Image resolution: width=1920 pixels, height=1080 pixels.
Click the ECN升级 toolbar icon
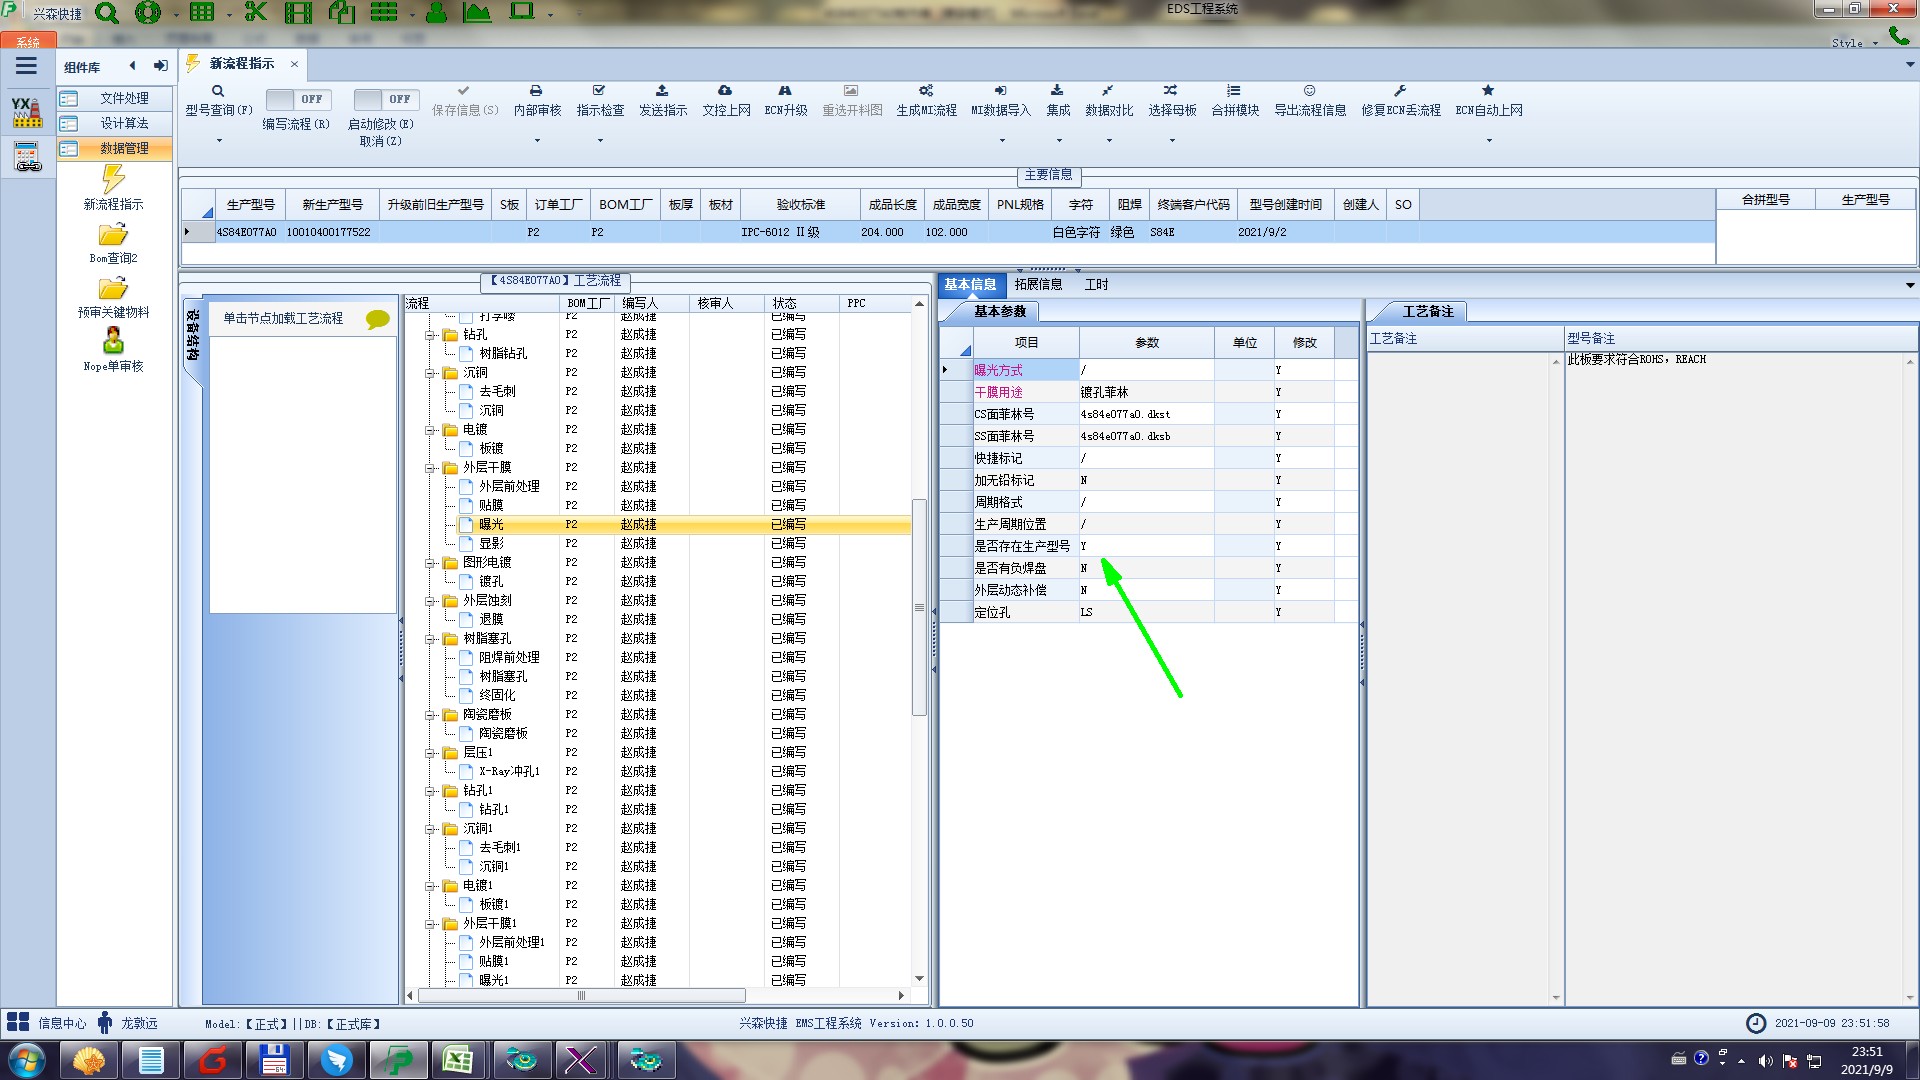785,91
